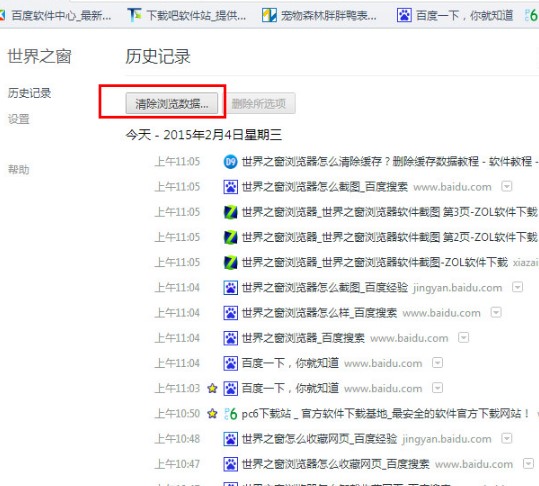Open history entry pc6下载站 官方软件下载基地
This screenshot has height=486, width=539.
click(x=386, y=414)
